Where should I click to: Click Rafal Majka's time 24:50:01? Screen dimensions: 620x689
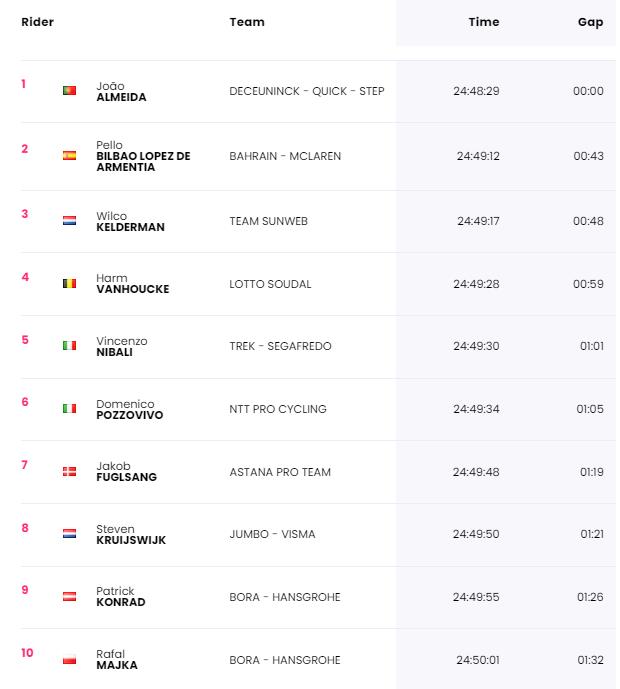point(478,660)
